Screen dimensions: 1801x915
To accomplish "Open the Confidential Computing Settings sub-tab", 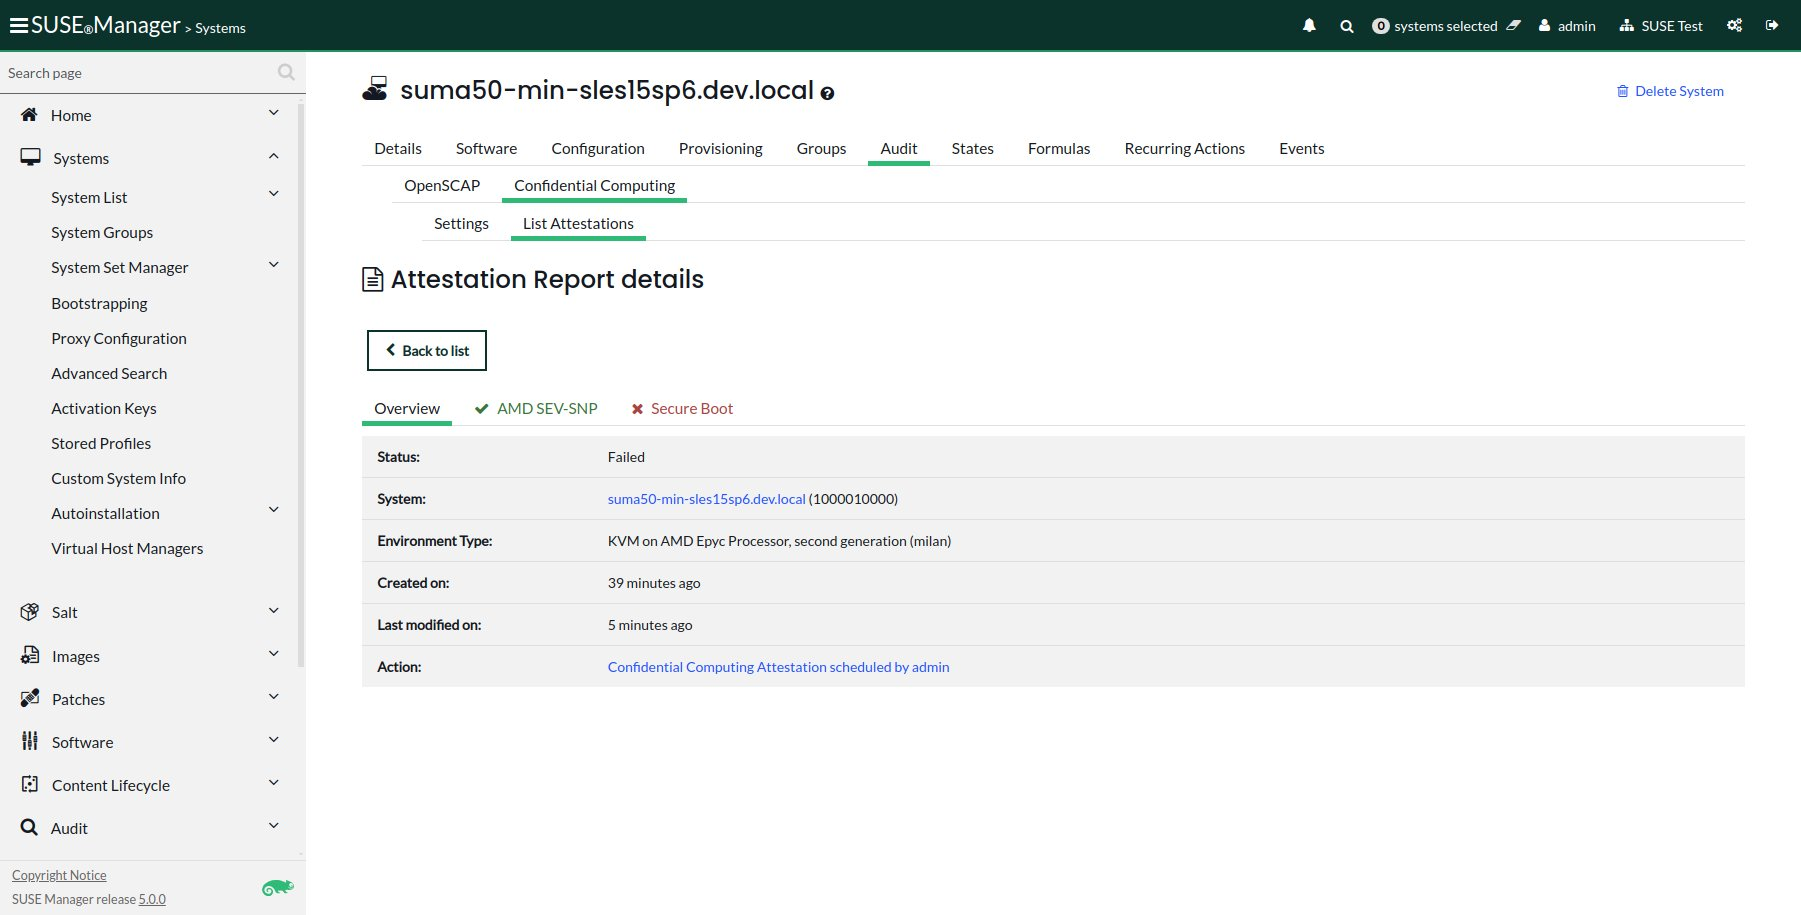I will (x=461, y=223).
